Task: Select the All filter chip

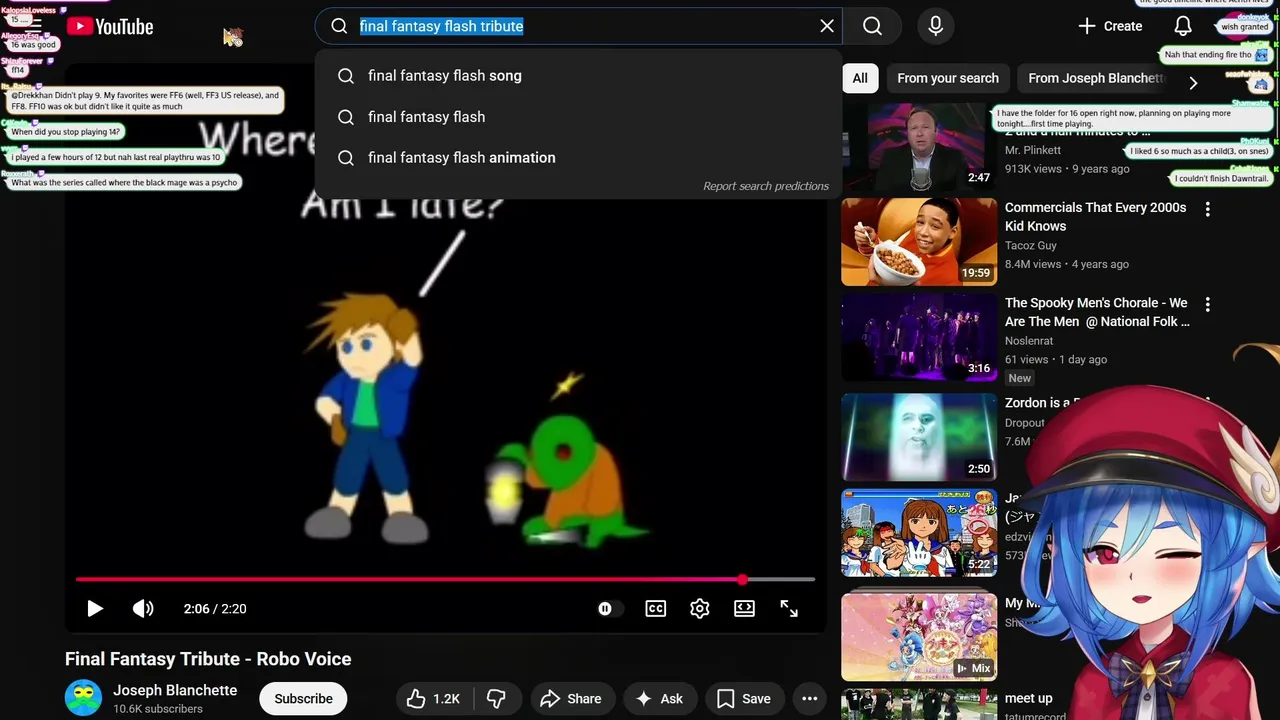Action: (860, 78)
